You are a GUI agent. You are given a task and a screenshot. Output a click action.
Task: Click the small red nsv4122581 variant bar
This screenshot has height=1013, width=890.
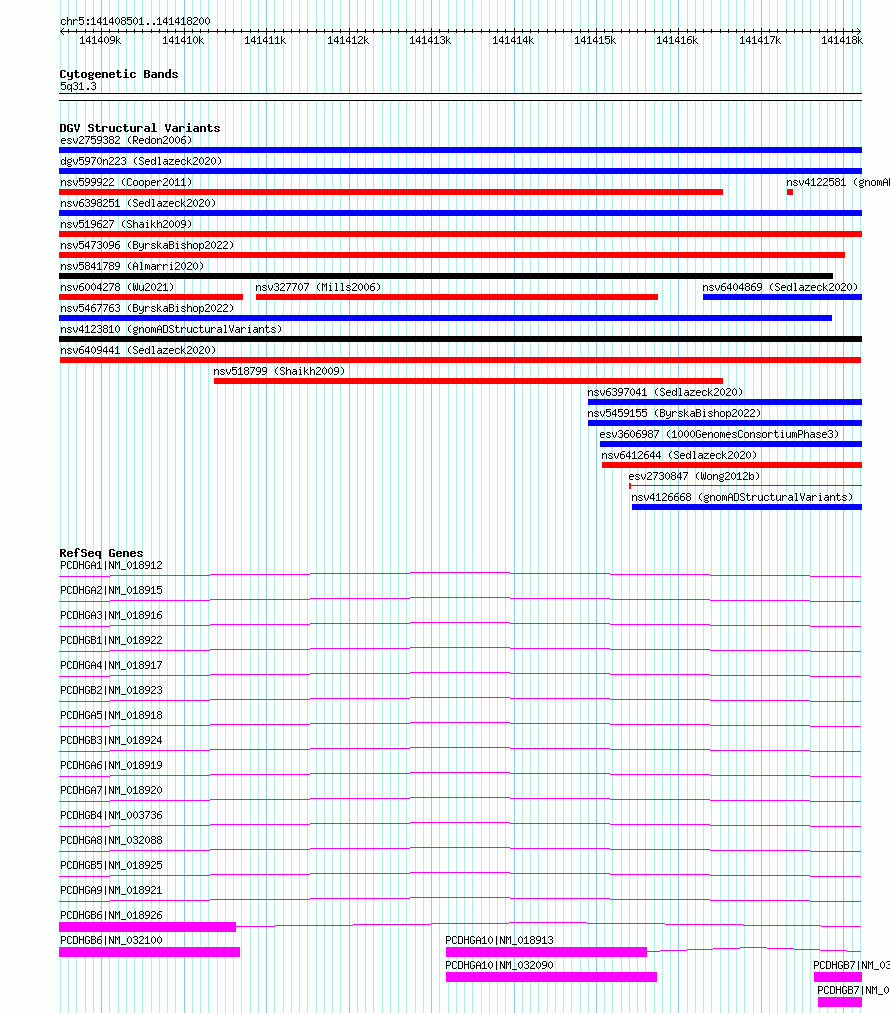click(x=790, y=192)
